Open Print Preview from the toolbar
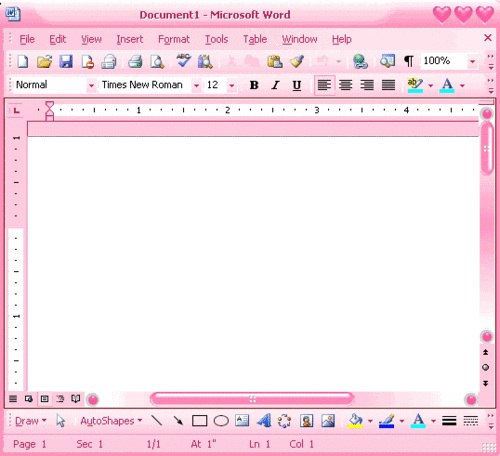Viewport: 500px width, 456px height. click(x=157, y=62)
